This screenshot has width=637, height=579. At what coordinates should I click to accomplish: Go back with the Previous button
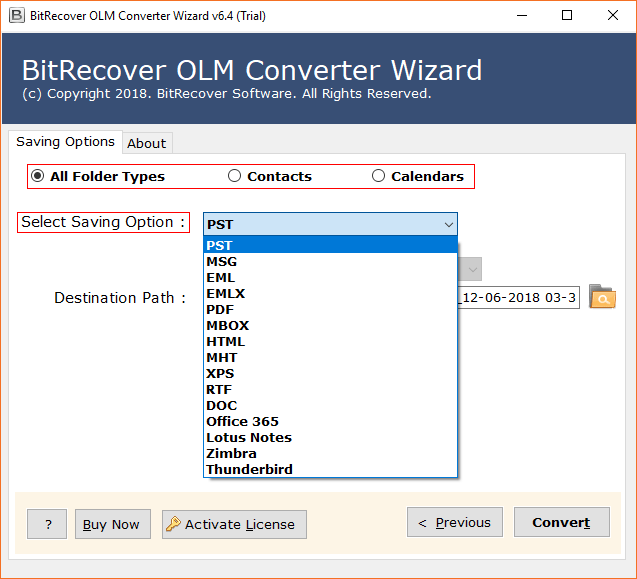(455, 522)
